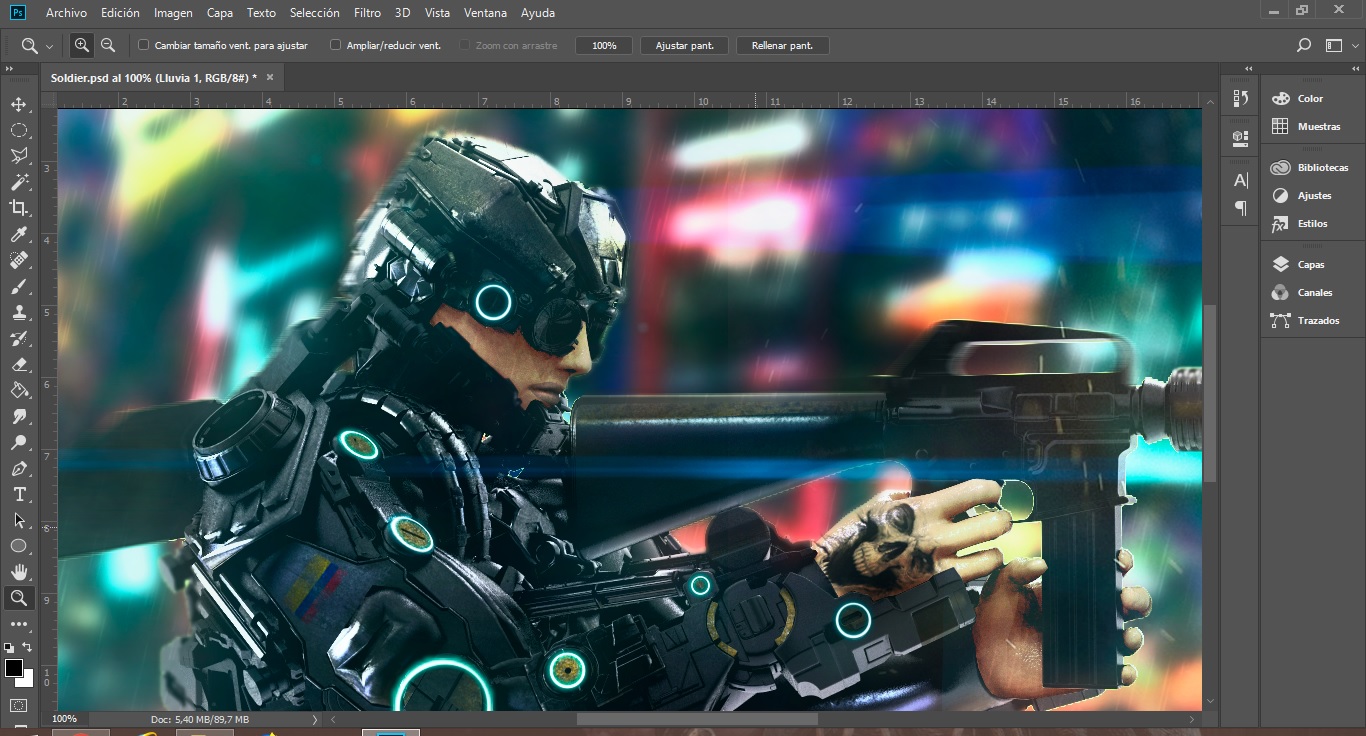Select the Zoom tool in toolbar

[x=19, y=598]
